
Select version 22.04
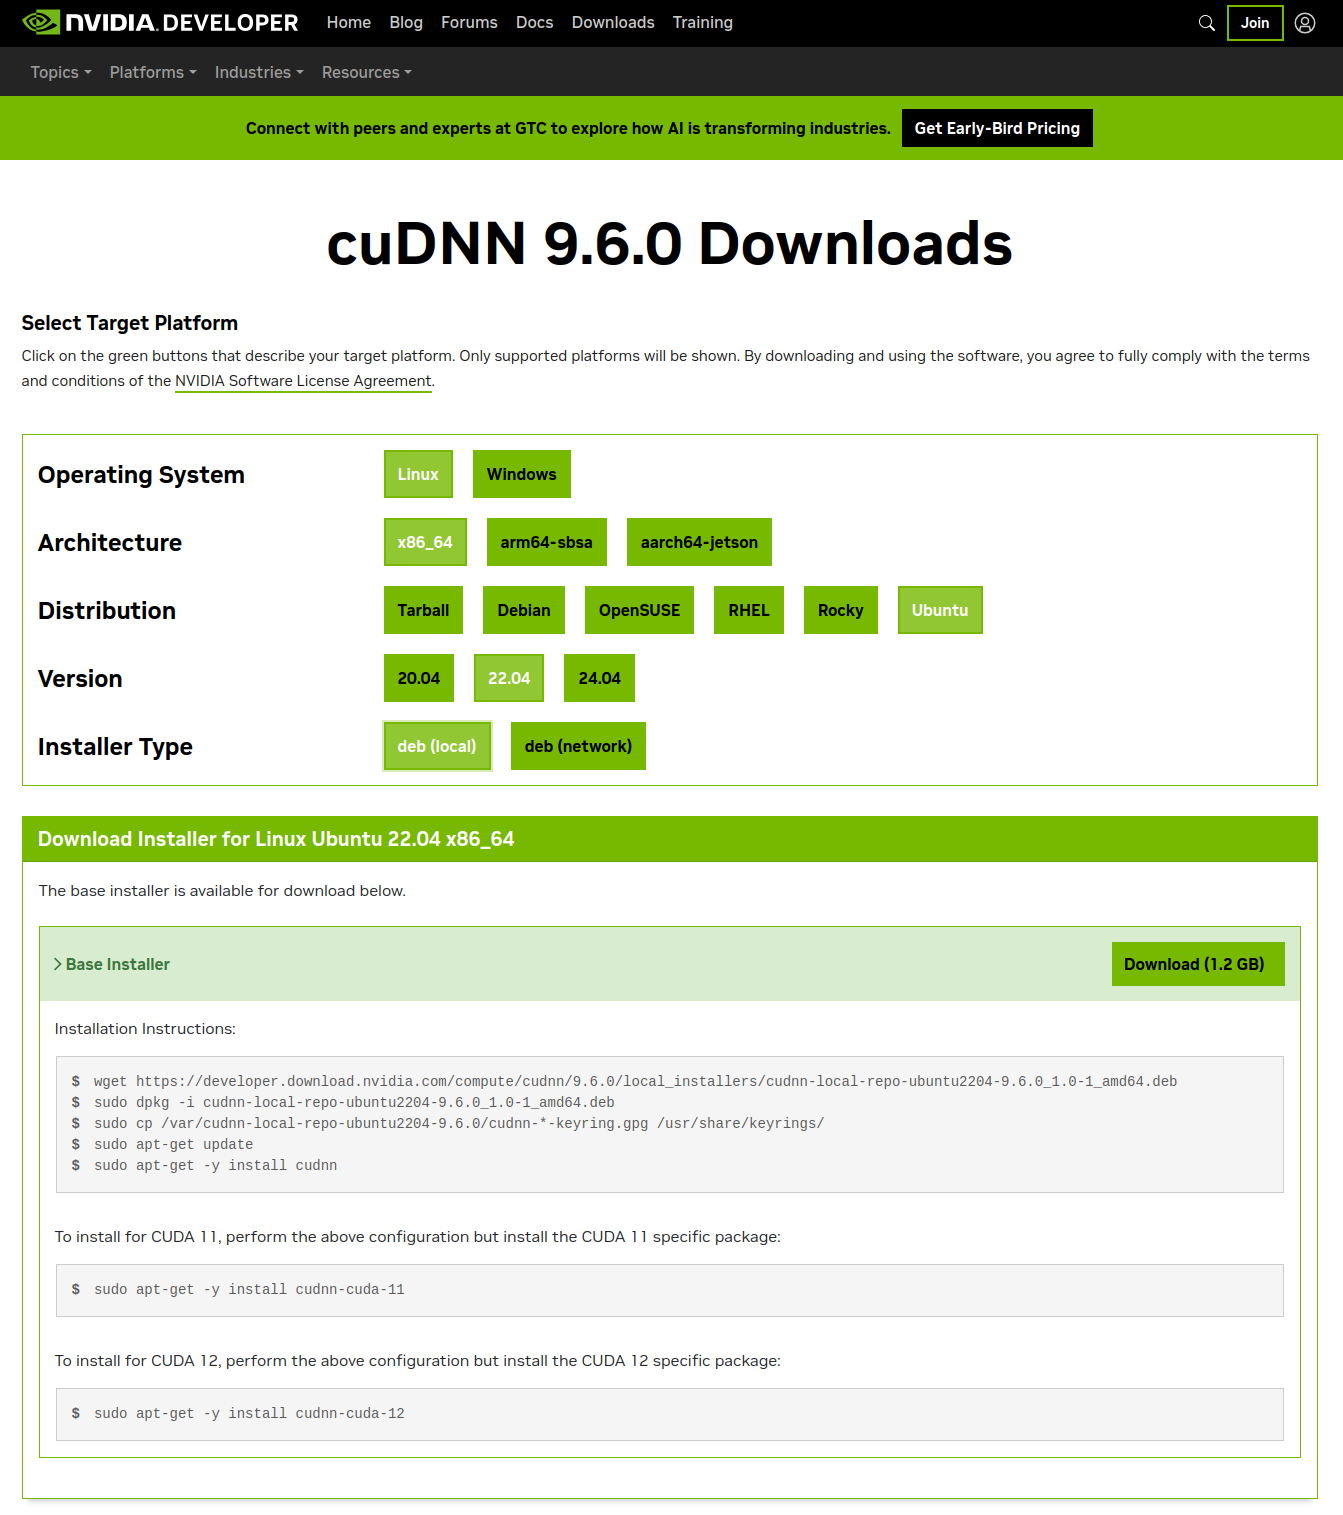tap(509, 678)
